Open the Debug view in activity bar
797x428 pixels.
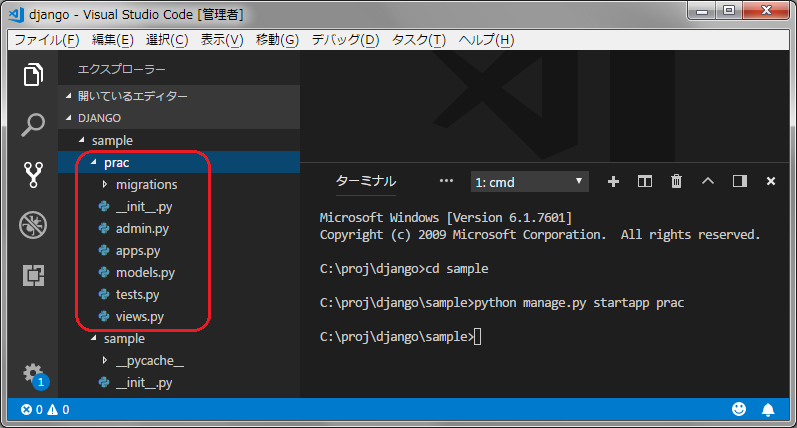[x=33, y=225]
